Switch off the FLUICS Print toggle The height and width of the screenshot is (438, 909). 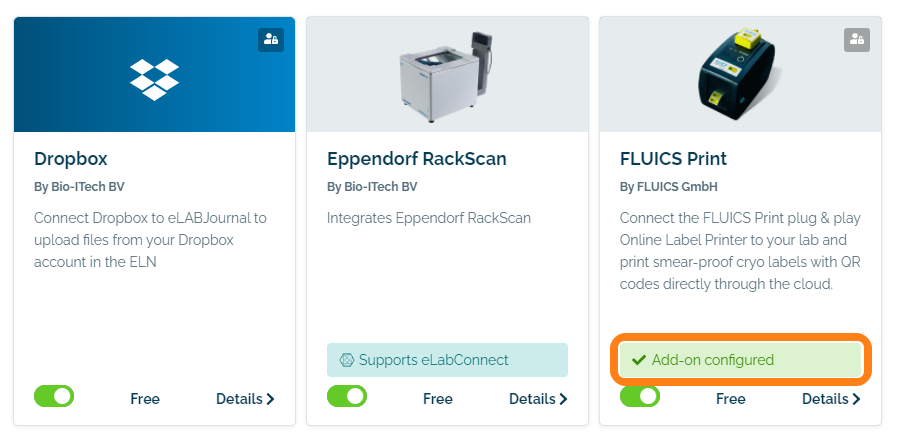[x=640, y=397]
